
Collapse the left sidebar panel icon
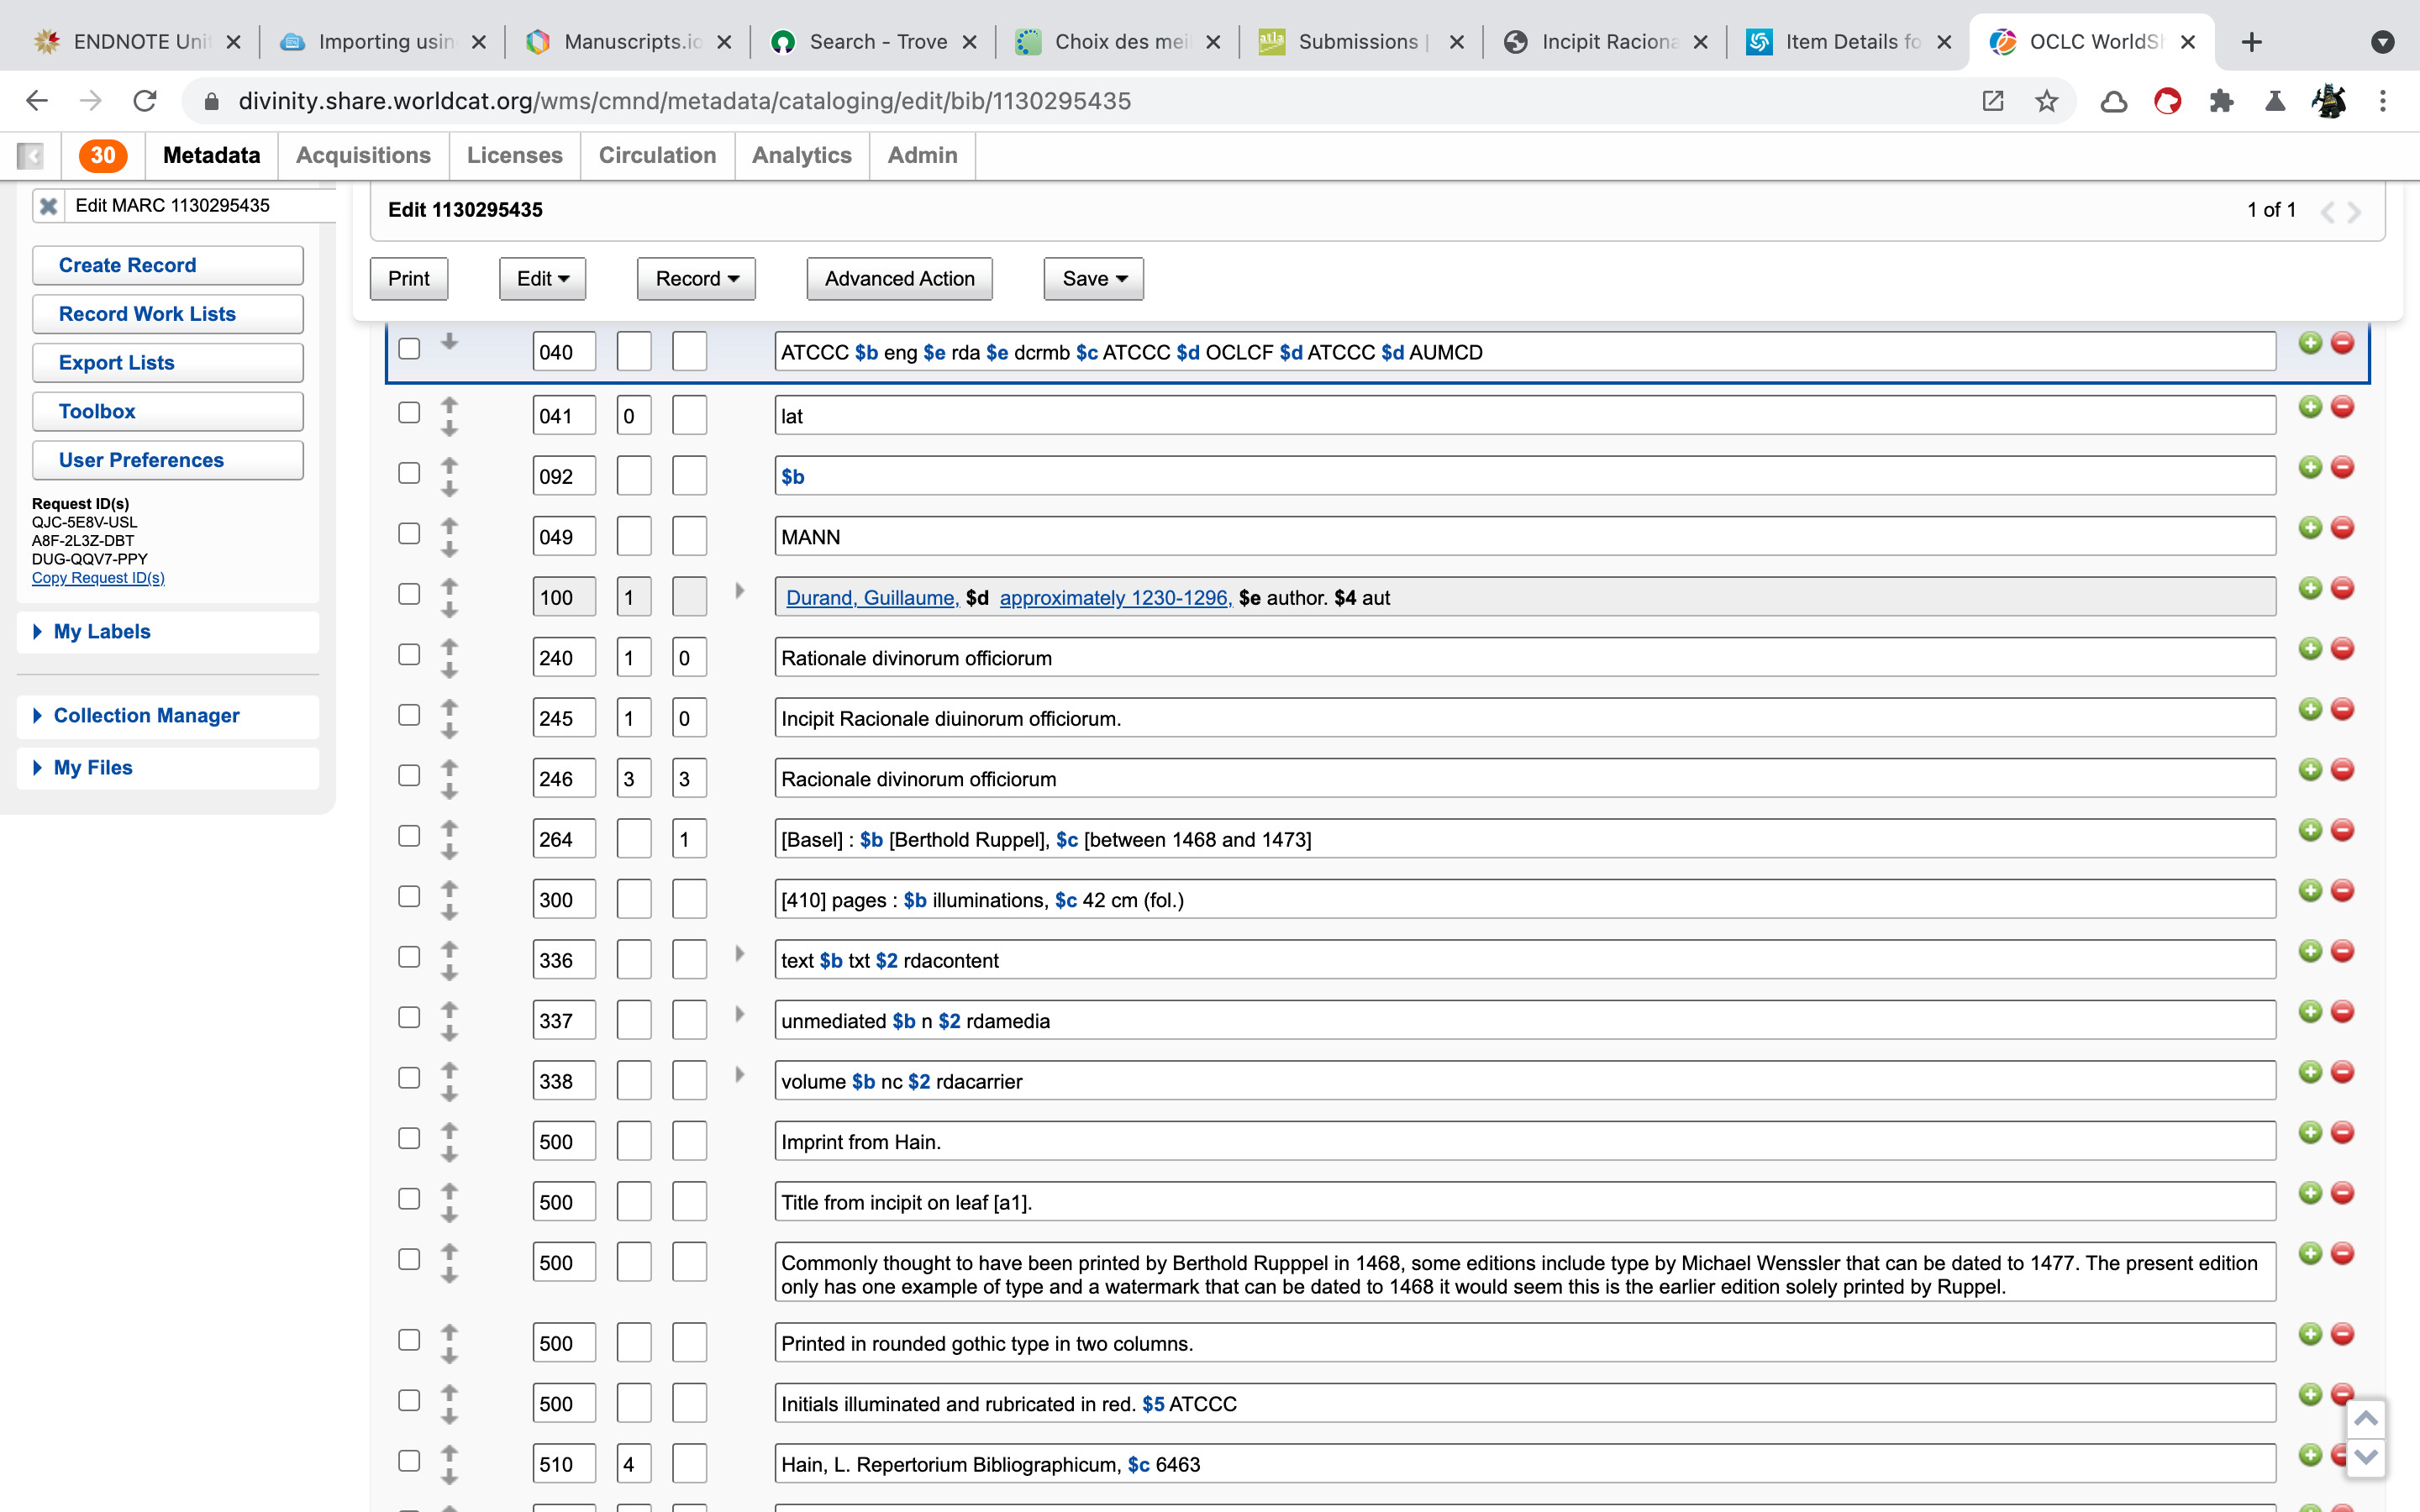[x=30, y=155]
